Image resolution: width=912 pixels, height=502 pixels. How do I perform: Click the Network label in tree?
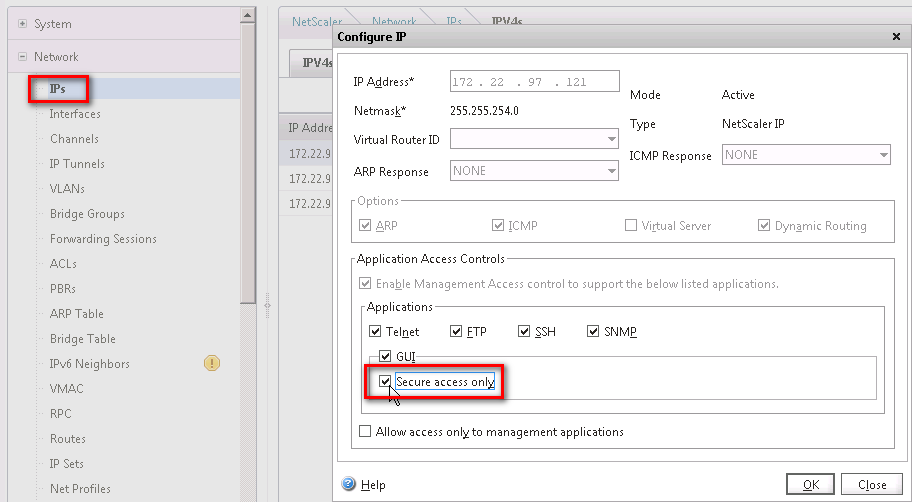[x=56, y=56]
